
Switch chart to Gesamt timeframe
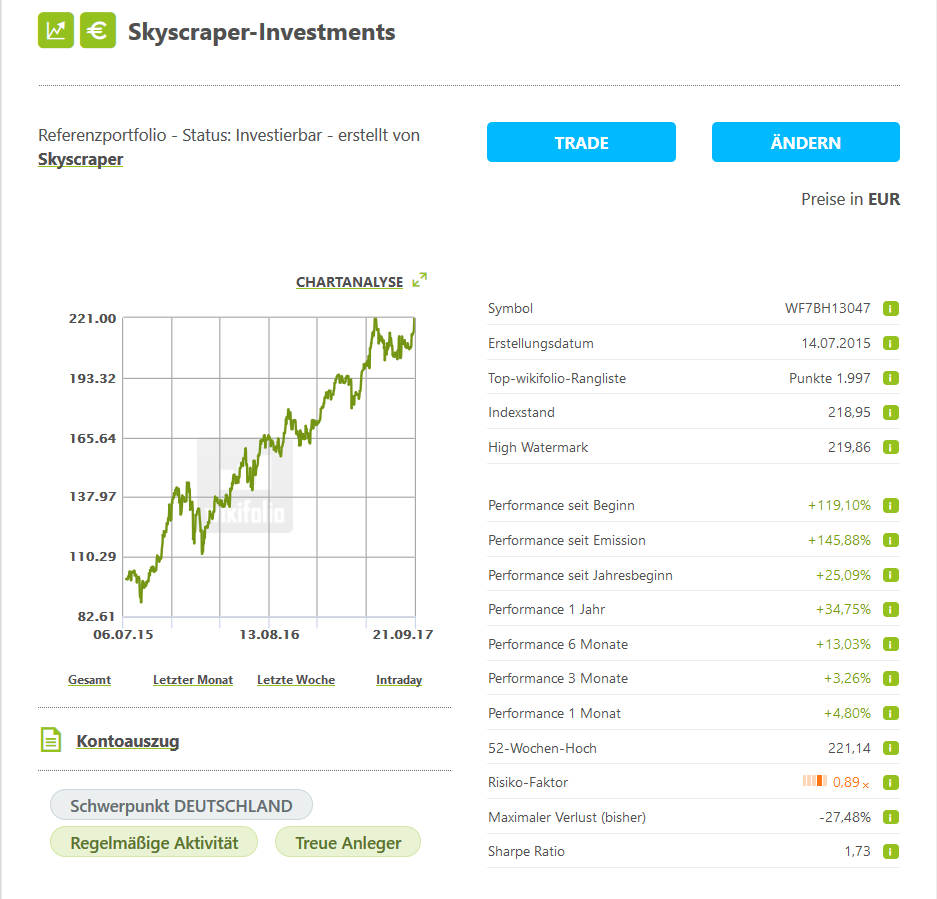click(89, 680)
